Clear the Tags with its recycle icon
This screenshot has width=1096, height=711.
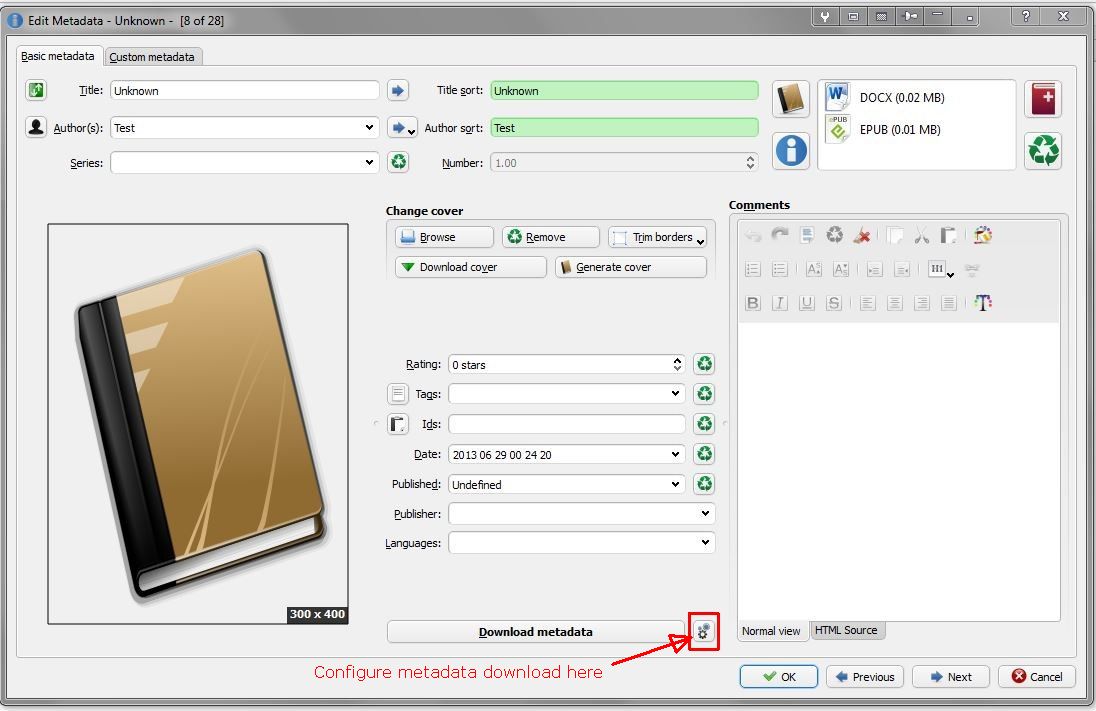click(705, 394)
